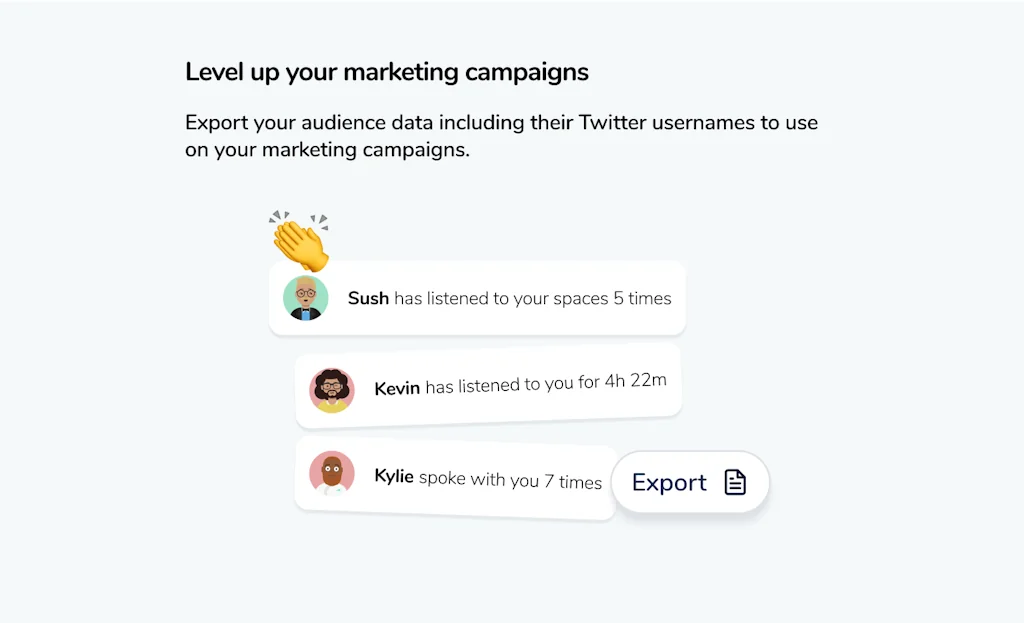Screen dimensions: 1024x623
Task: Click the bold name "Kevin"
Action: tap(397, 388)
